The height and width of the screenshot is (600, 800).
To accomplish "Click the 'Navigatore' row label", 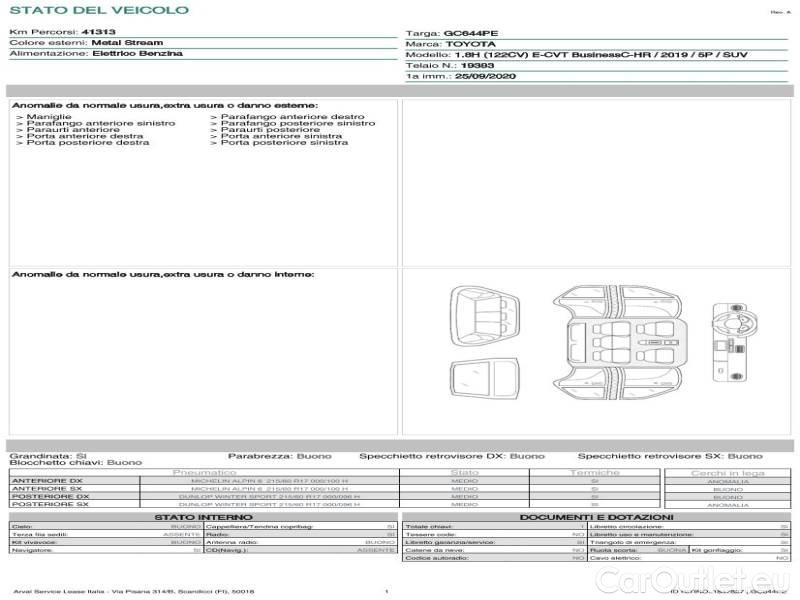I will [x=32, y=550].
